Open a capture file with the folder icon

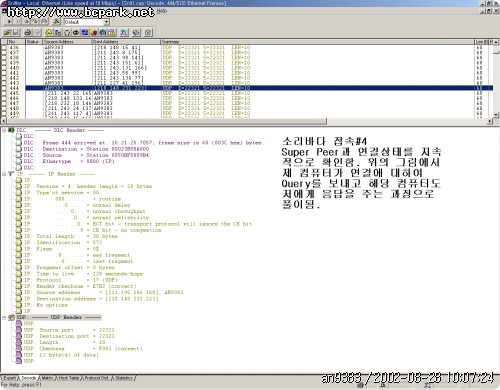(7, 33)
